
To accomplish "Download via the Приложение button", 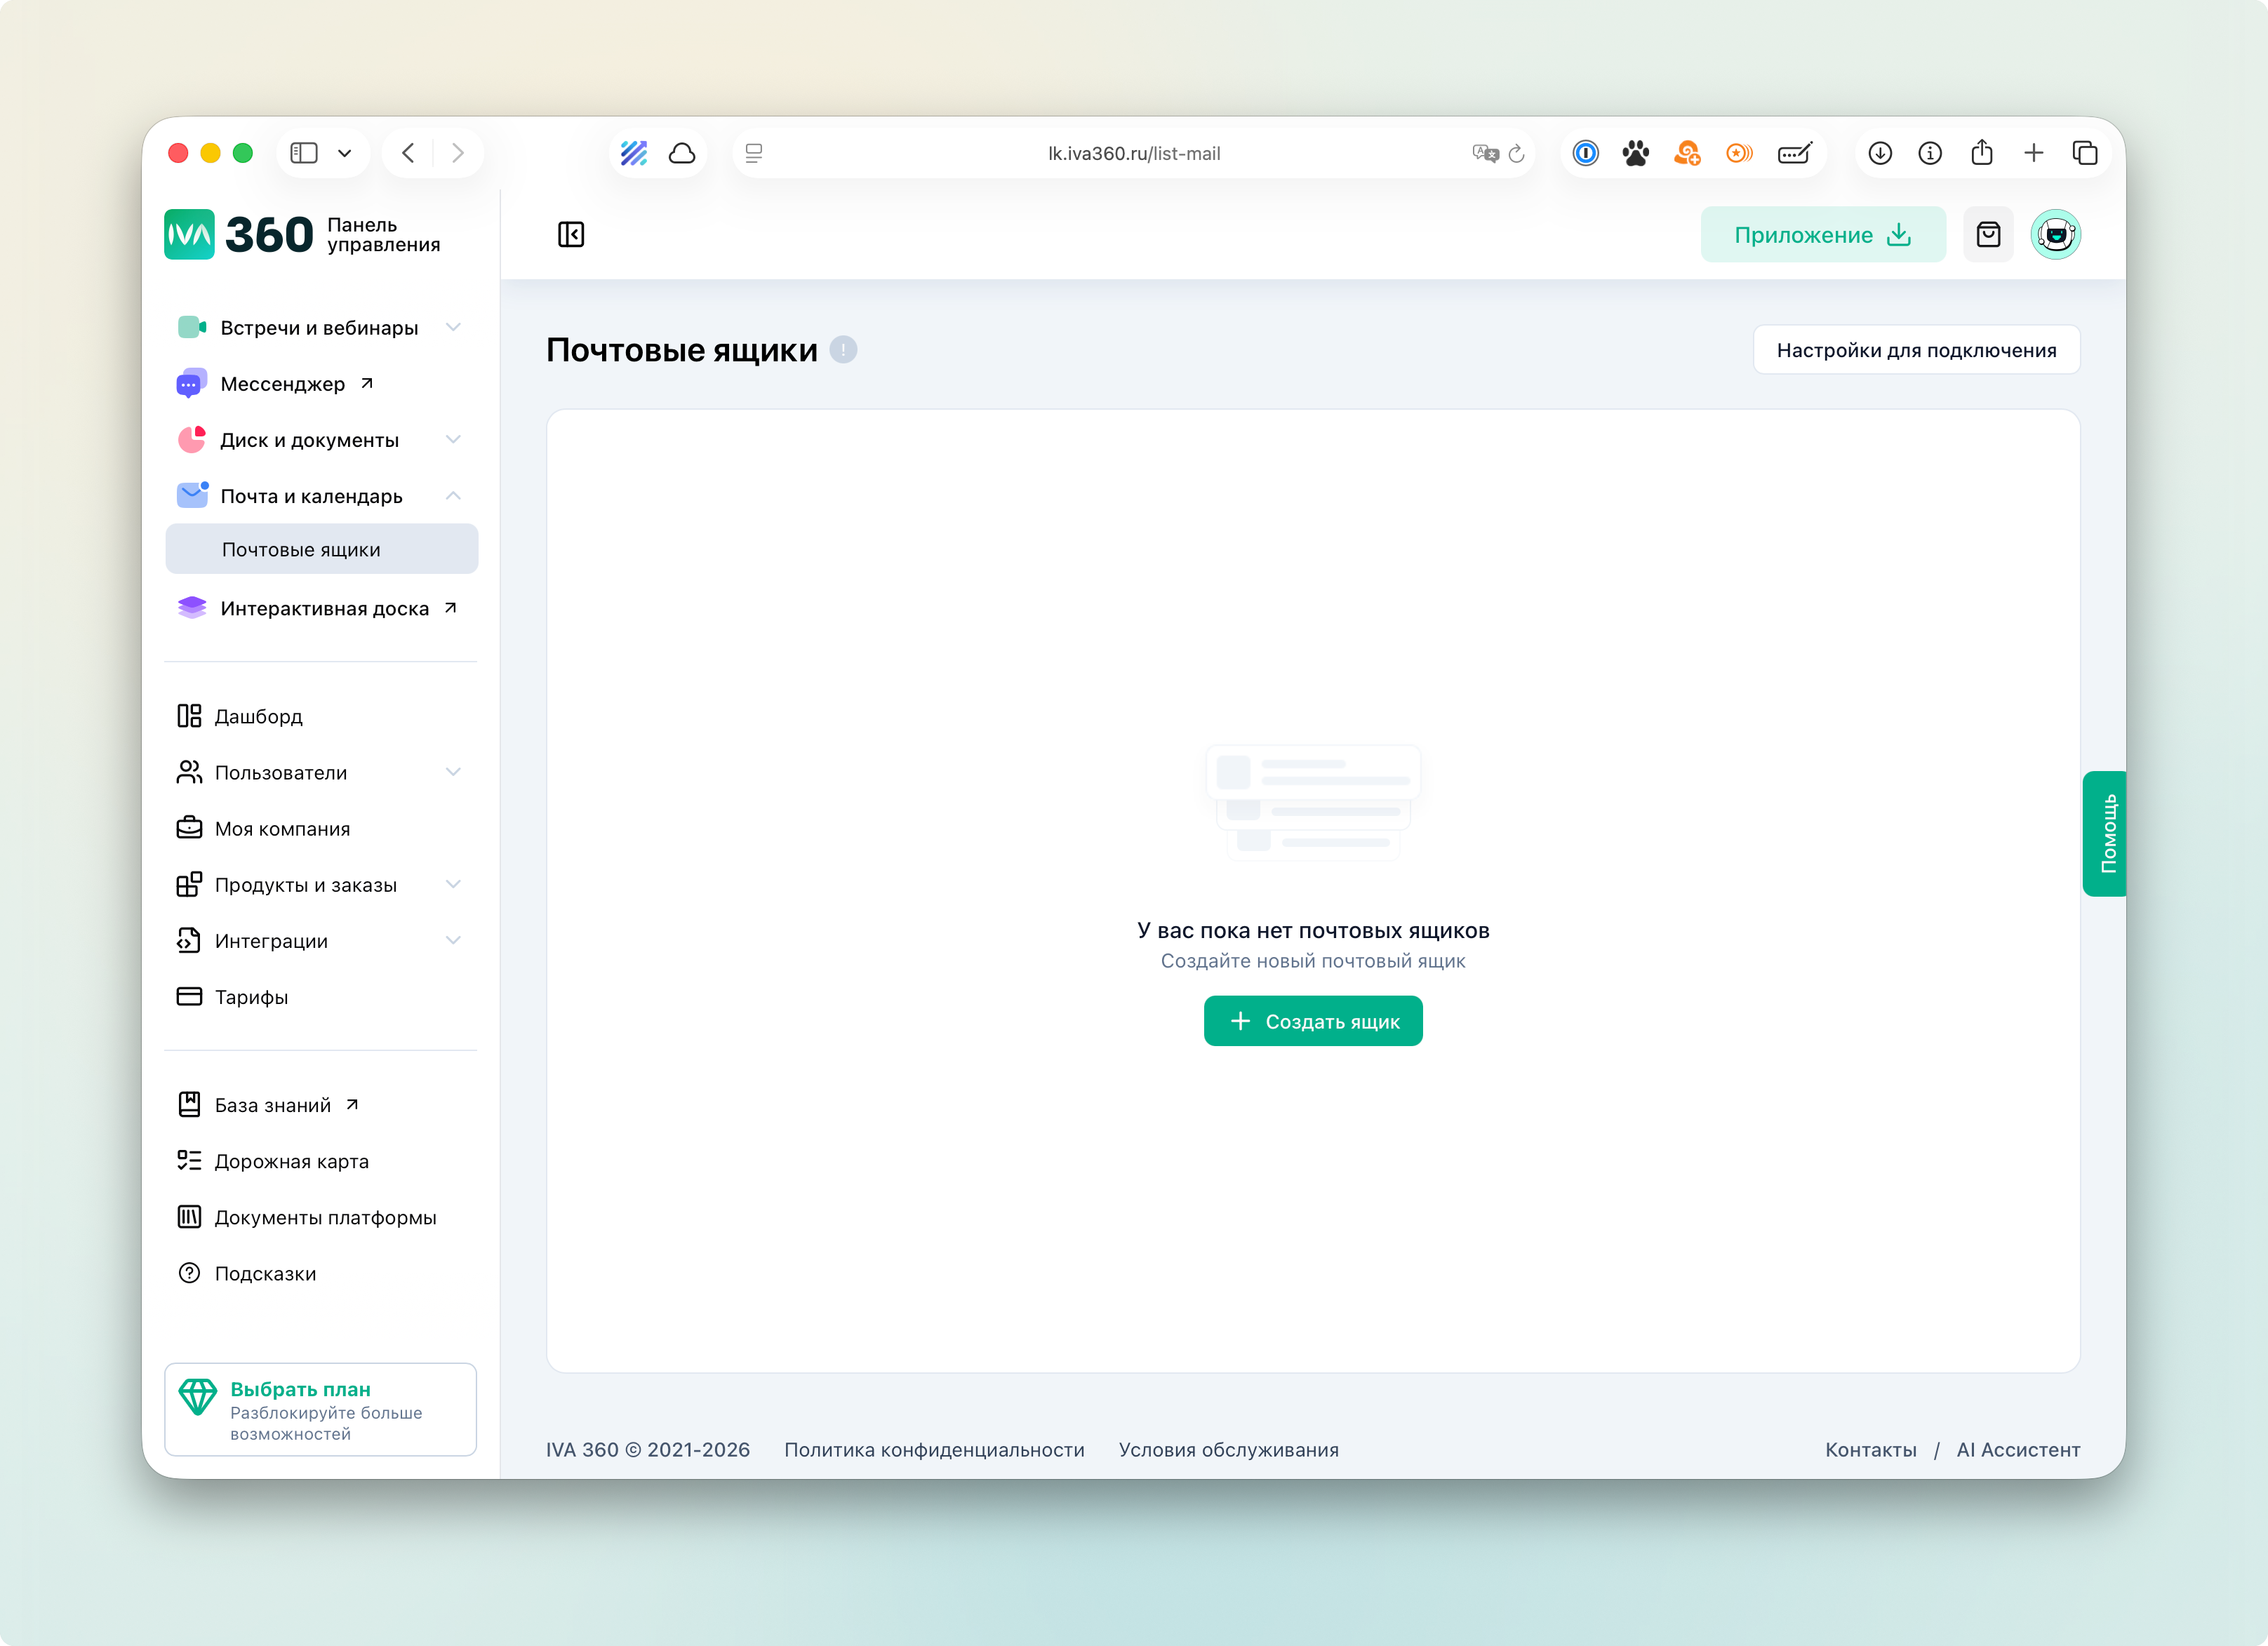I will [1822, 235].
